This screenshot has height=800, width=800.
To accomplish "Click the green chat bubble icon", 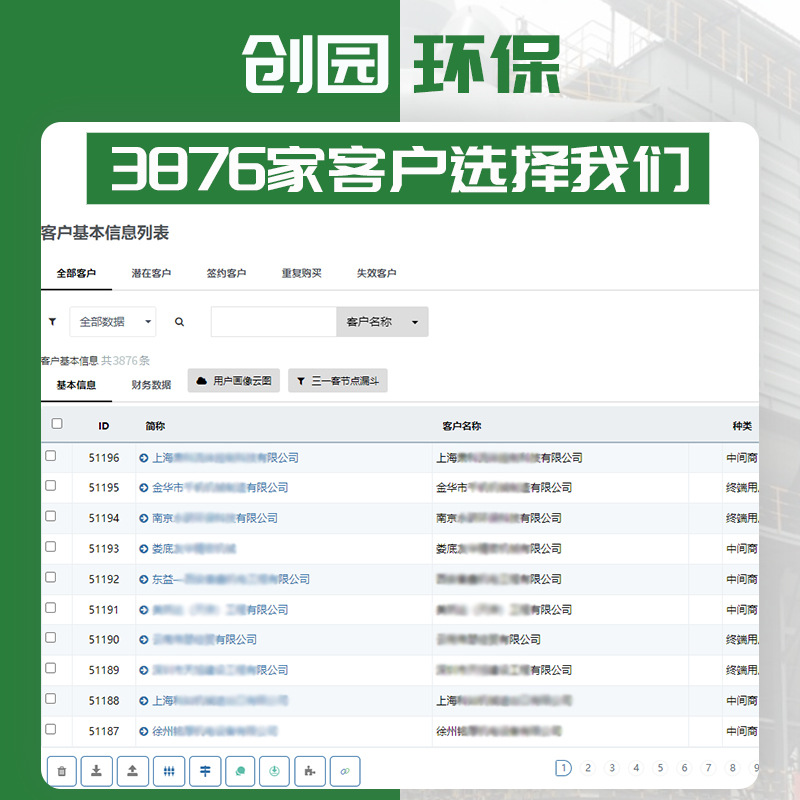I will pos(239,771).
